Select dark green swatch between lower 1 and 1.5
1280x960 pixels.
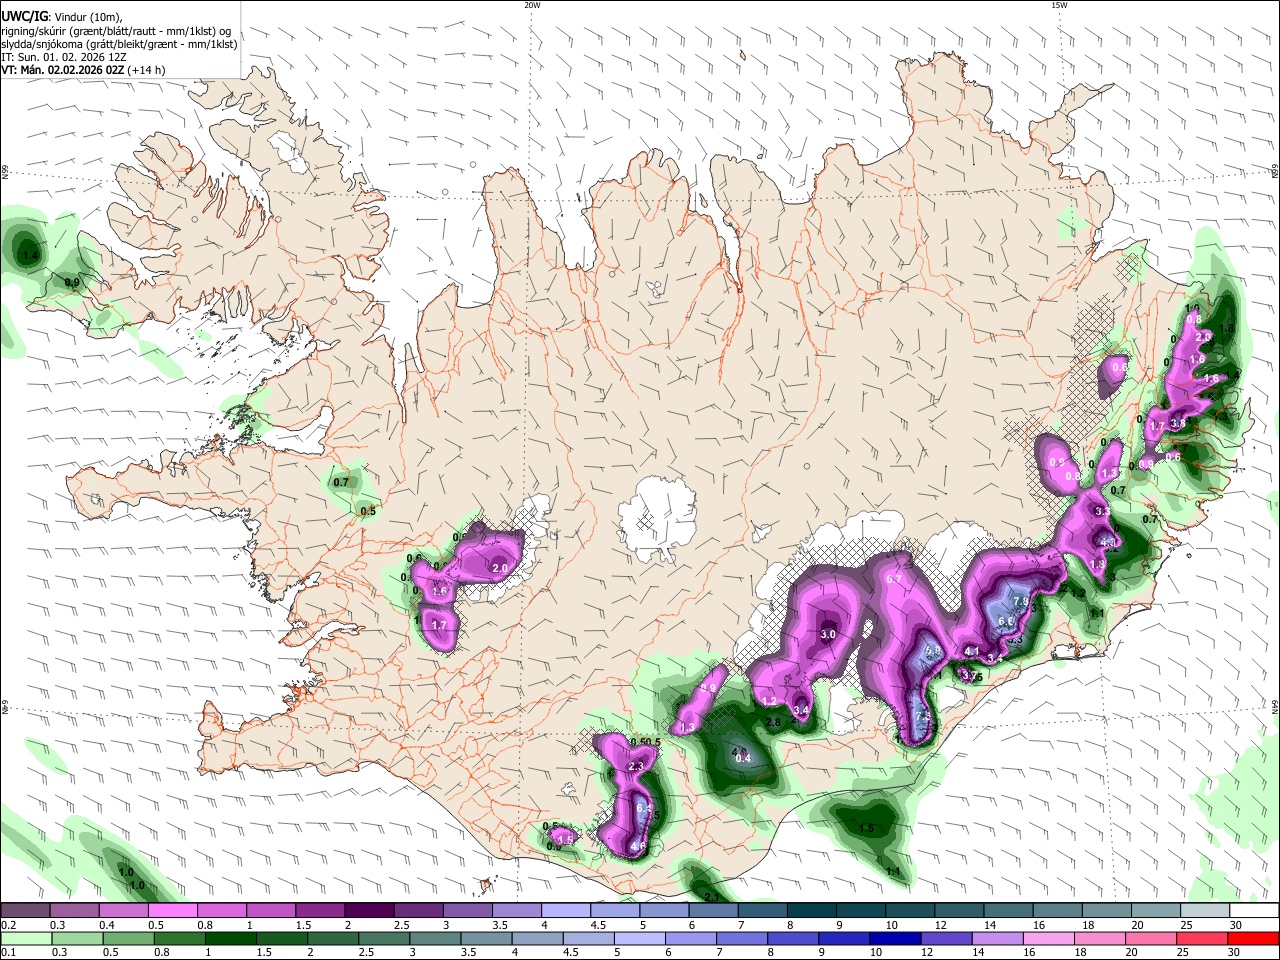tap(230, 939)
